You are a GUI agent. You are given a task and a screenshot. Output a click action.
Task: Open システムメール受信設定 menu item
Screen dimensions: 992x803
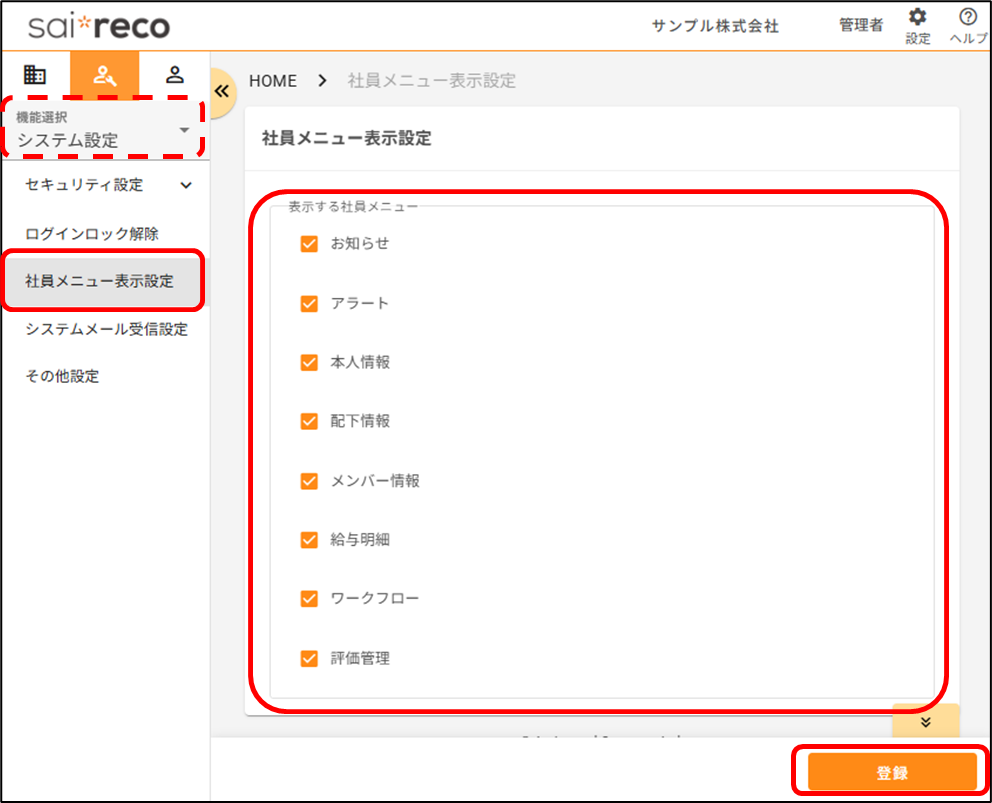(106, 329)
